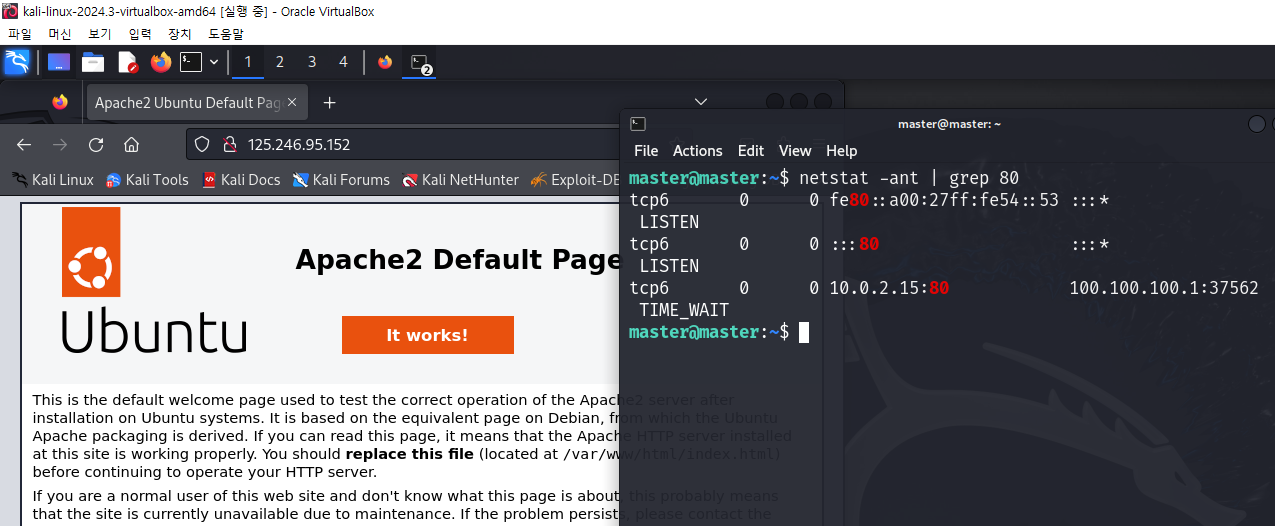Image resolution: width=1275 pixels, height=526 pixels.
Task: Open the terminal View menu
Action: coord(795,151)
